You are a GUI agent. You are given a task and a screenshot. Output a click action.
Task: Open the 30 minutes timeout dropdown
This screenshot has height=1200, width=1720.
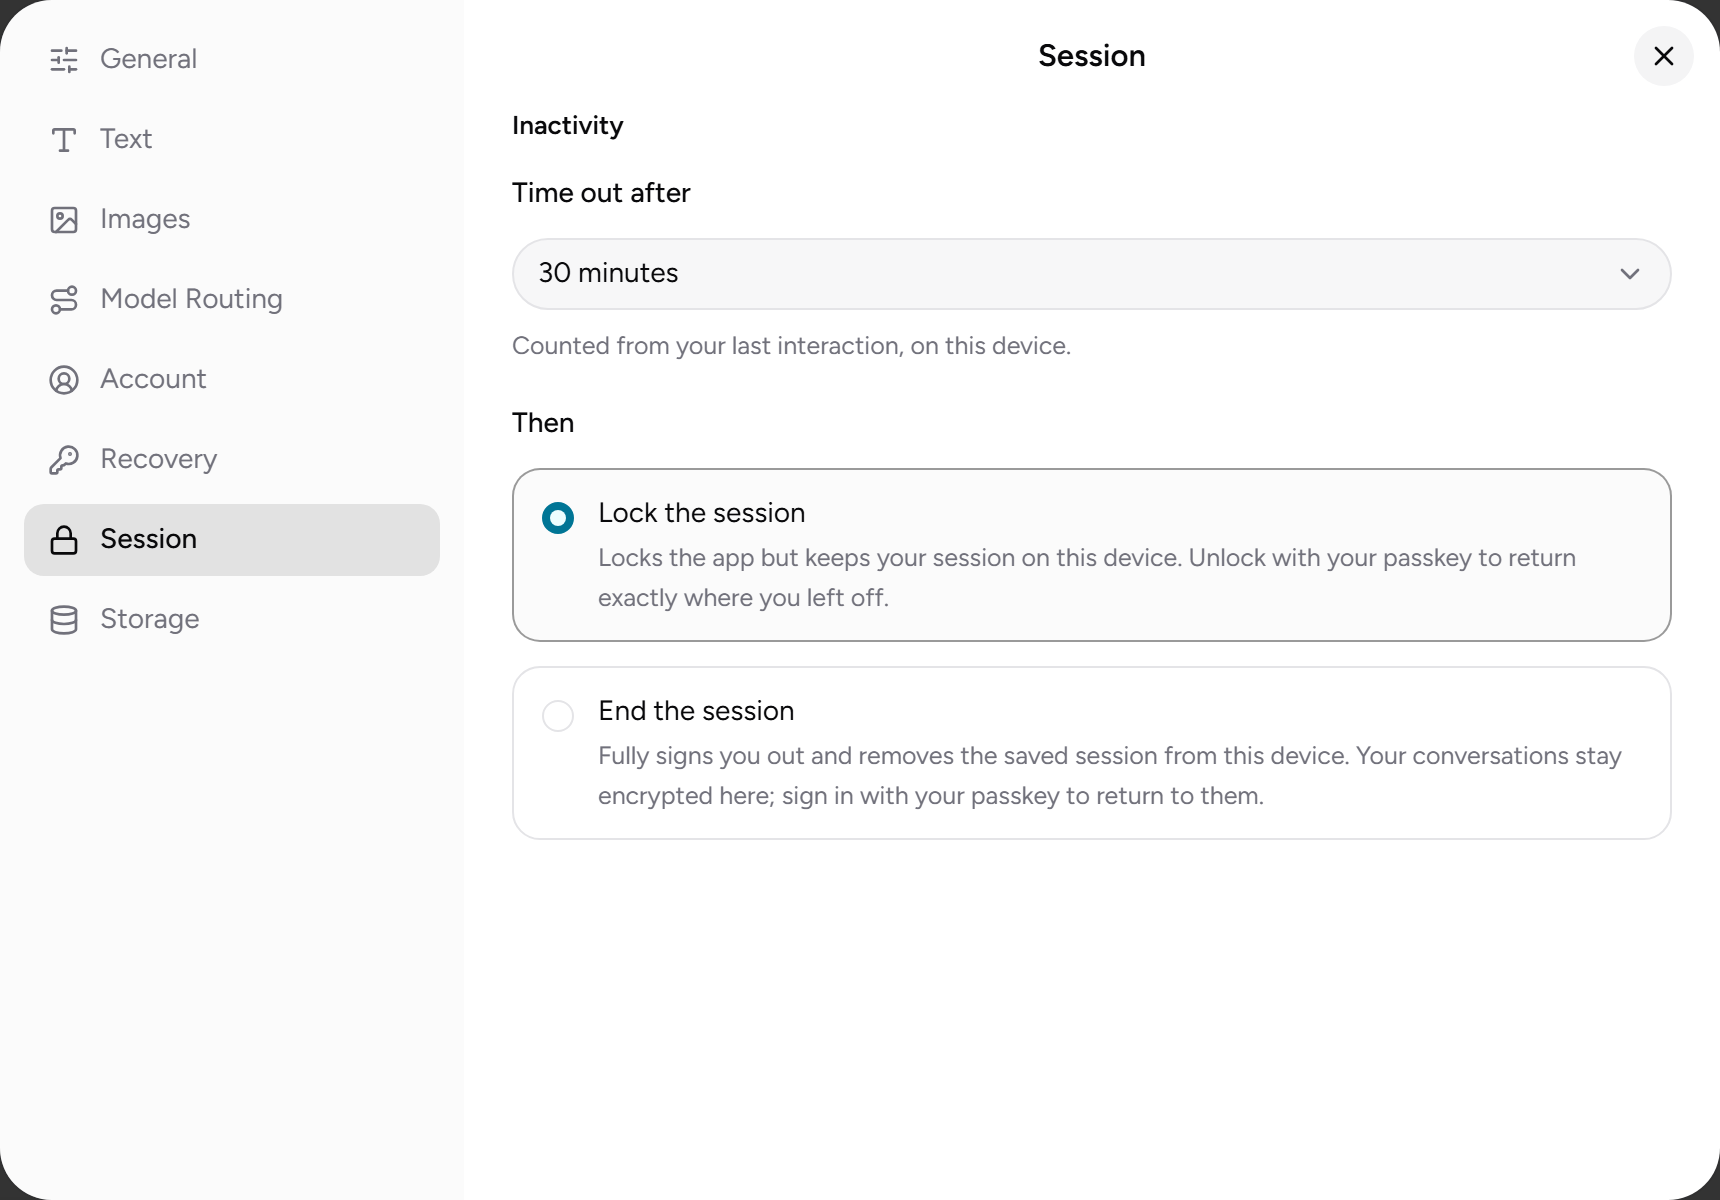(x=1091, y=274)
